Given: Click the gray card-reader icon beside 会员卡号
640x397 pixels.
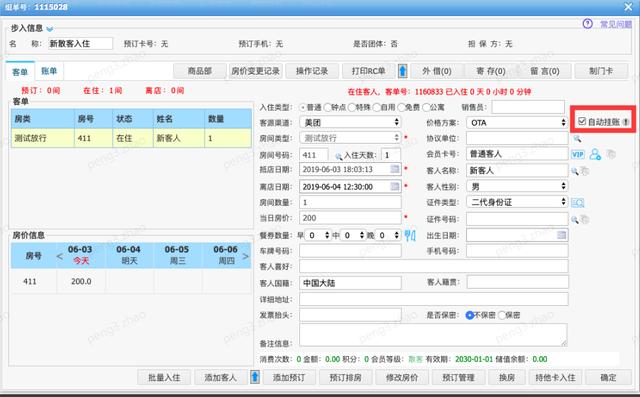Looking at the screenshot, I should point(611,154).
